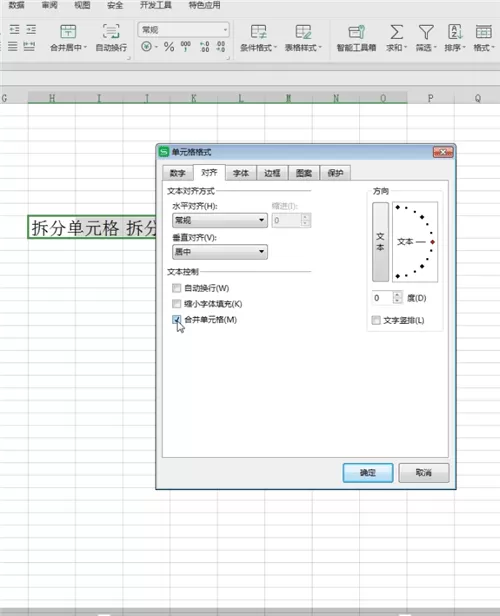
Task: Toggle 文字竖排(L) checkbox
Action: 376,320
